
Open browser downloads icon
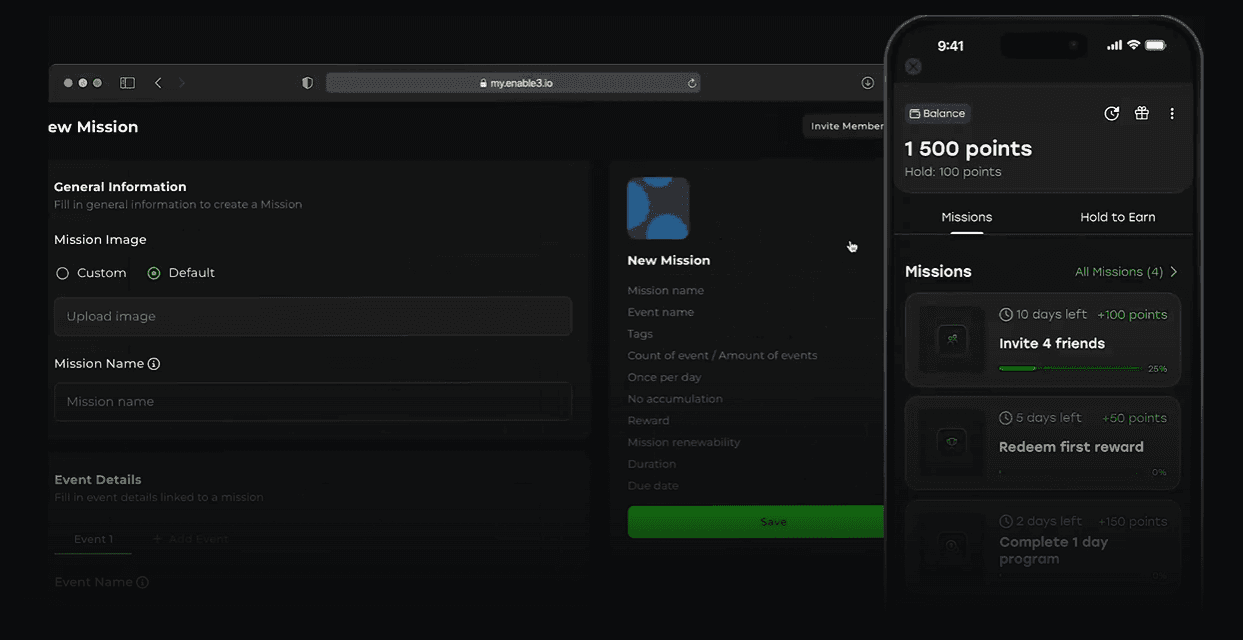867,83
